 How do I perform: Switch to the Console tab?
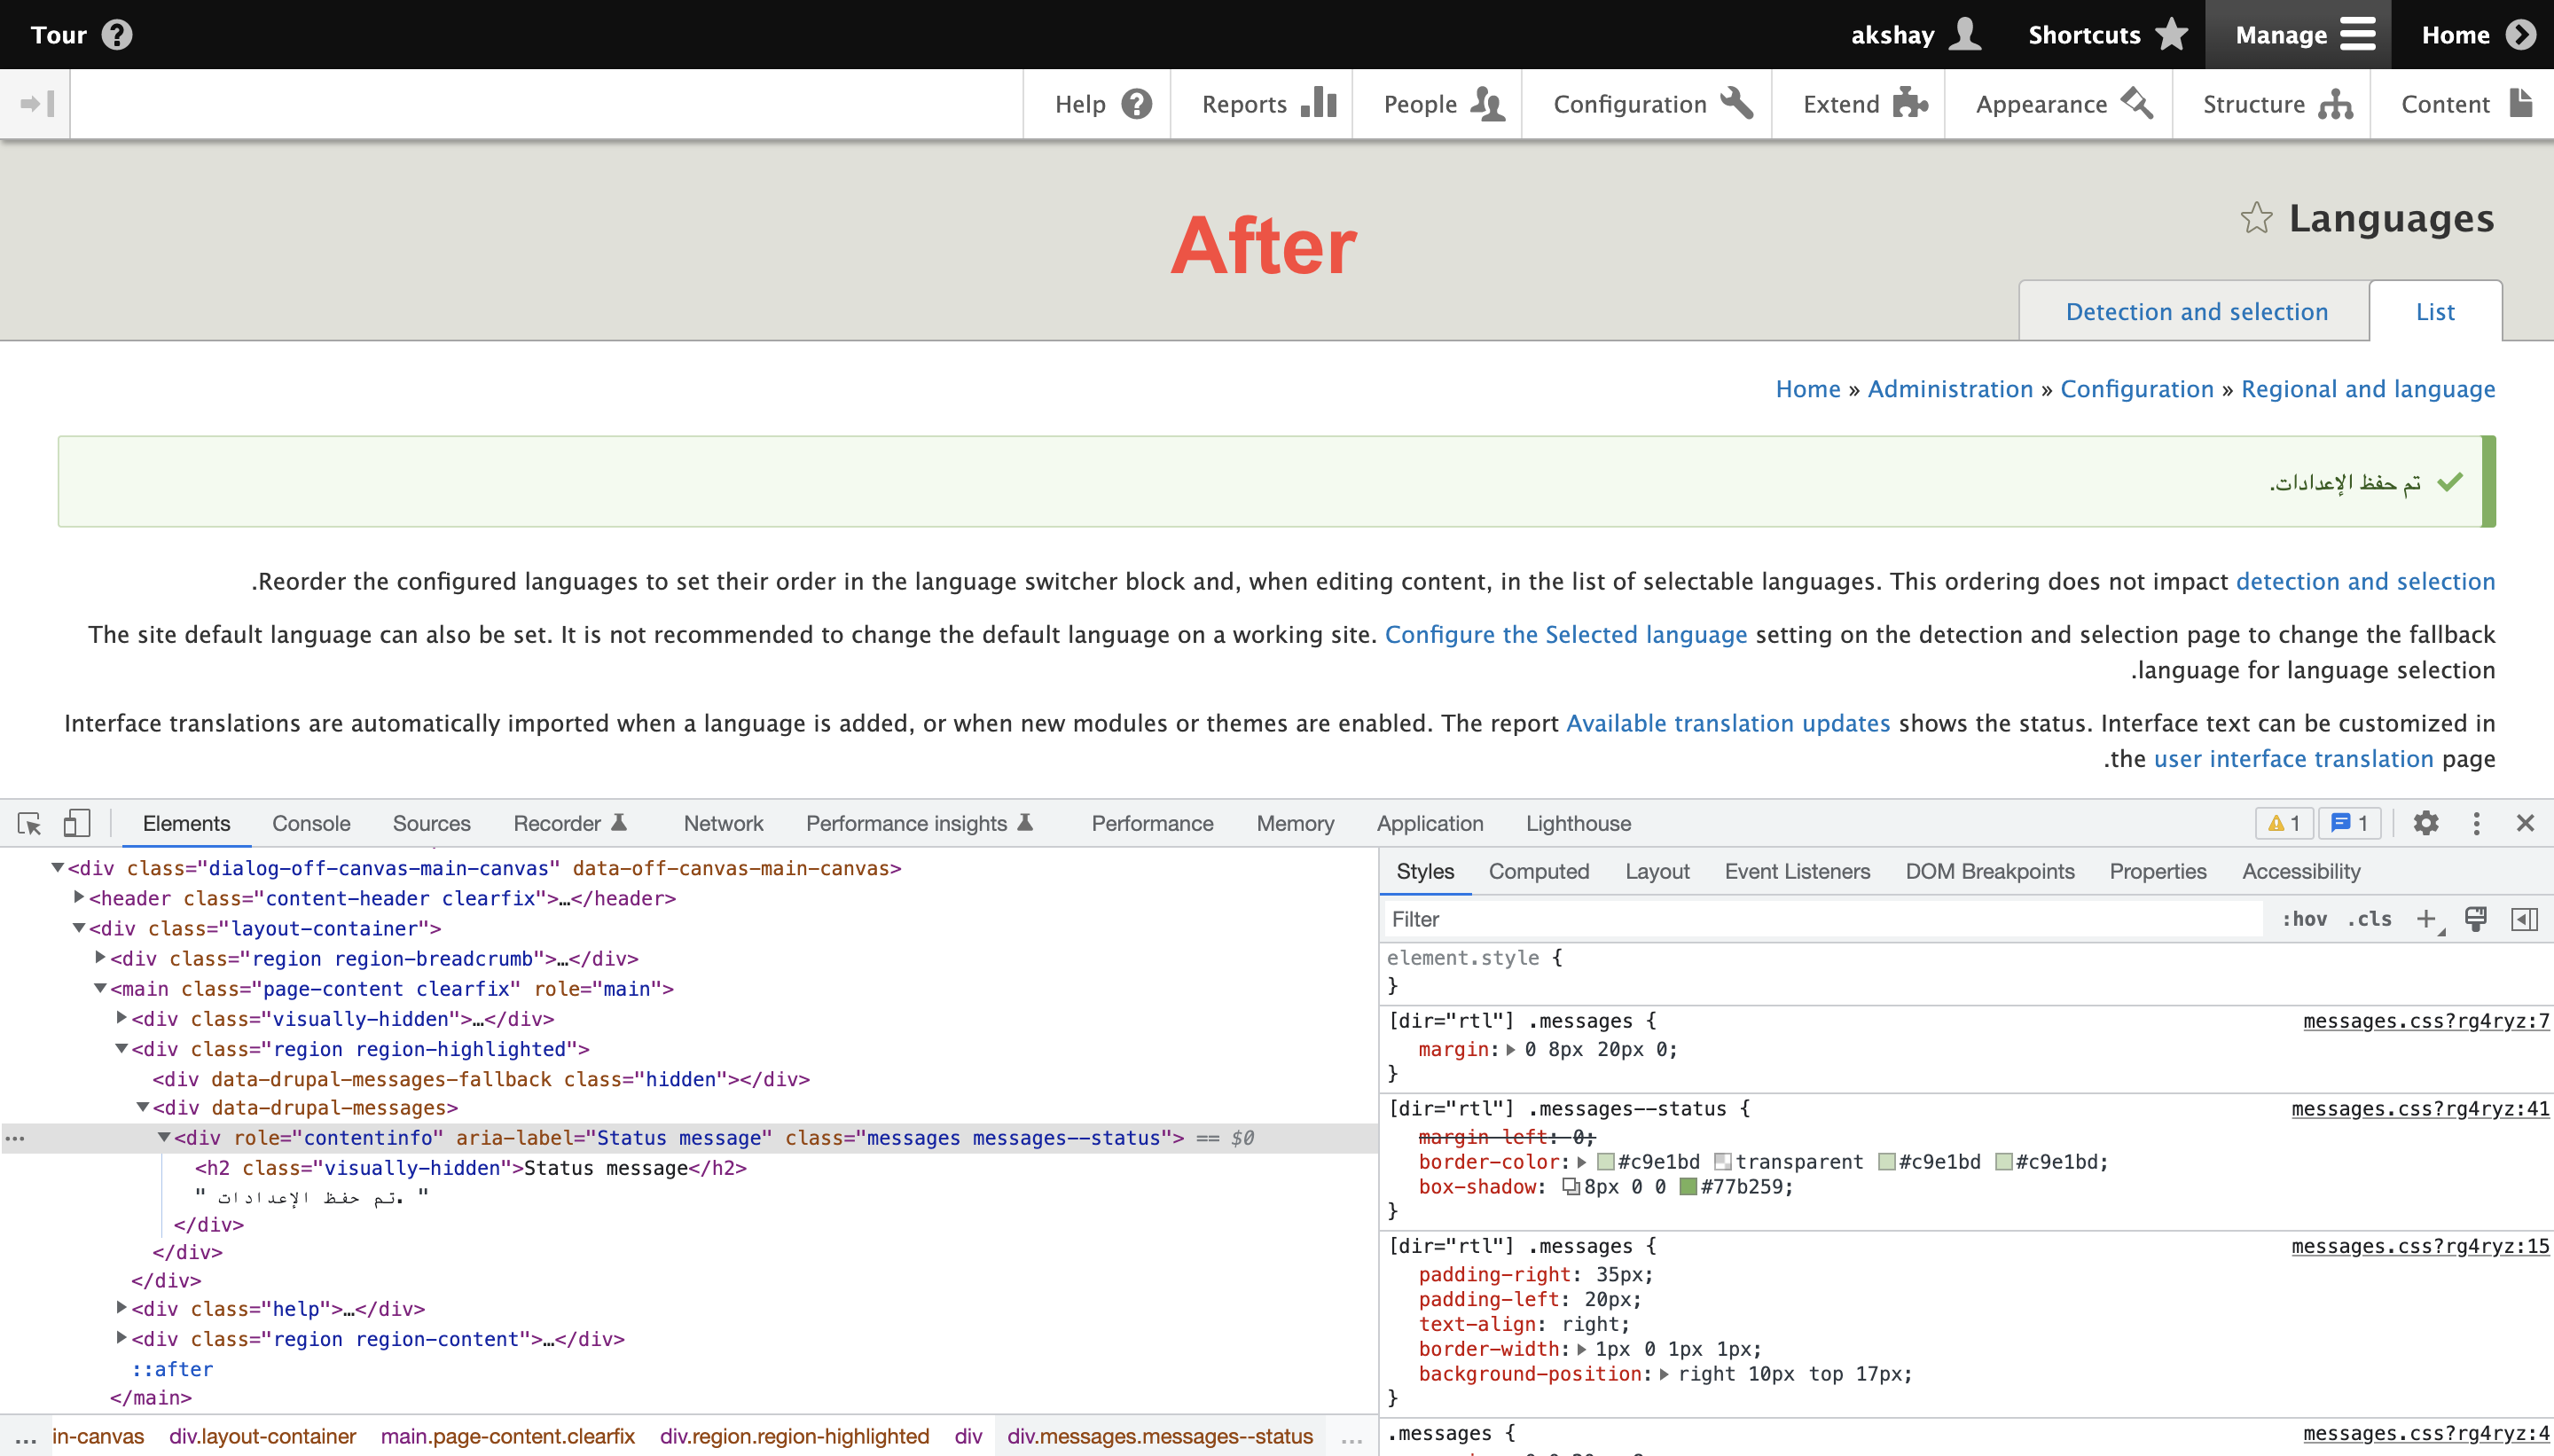pyautogui.click(x=310, y=823)
